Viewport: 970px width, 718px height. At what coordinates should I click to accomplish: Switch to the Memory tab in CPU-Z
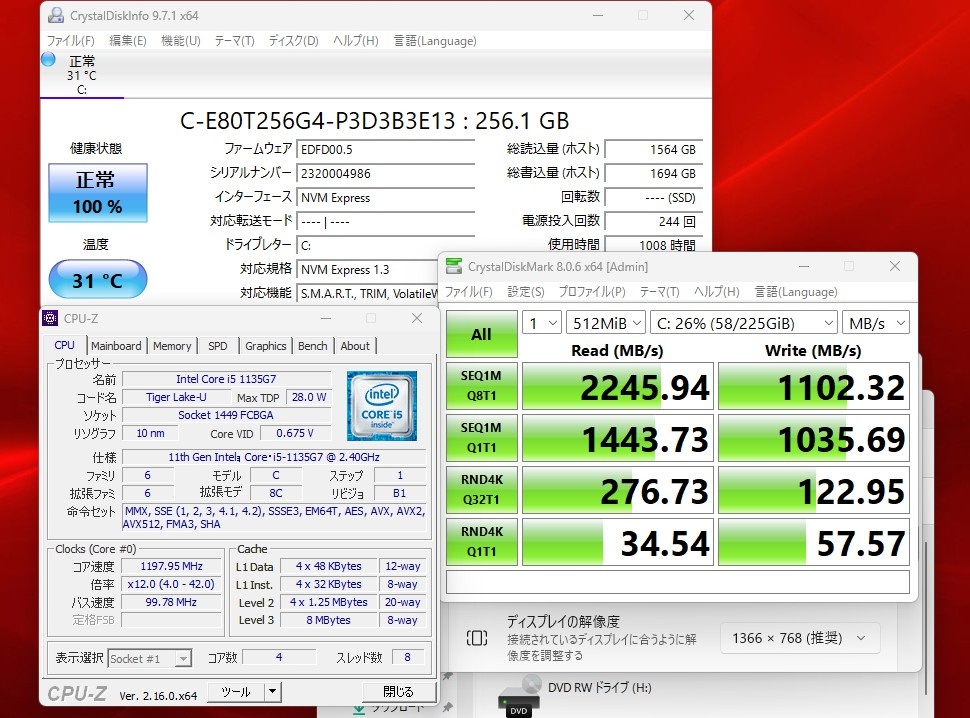tap(172, 346)
